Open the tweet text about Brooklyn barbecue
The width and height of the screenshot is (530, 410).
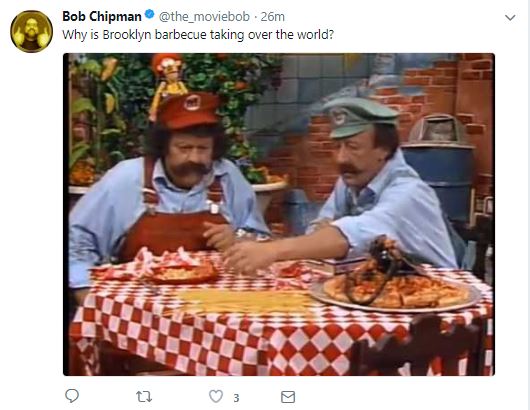tap(198, 35)
